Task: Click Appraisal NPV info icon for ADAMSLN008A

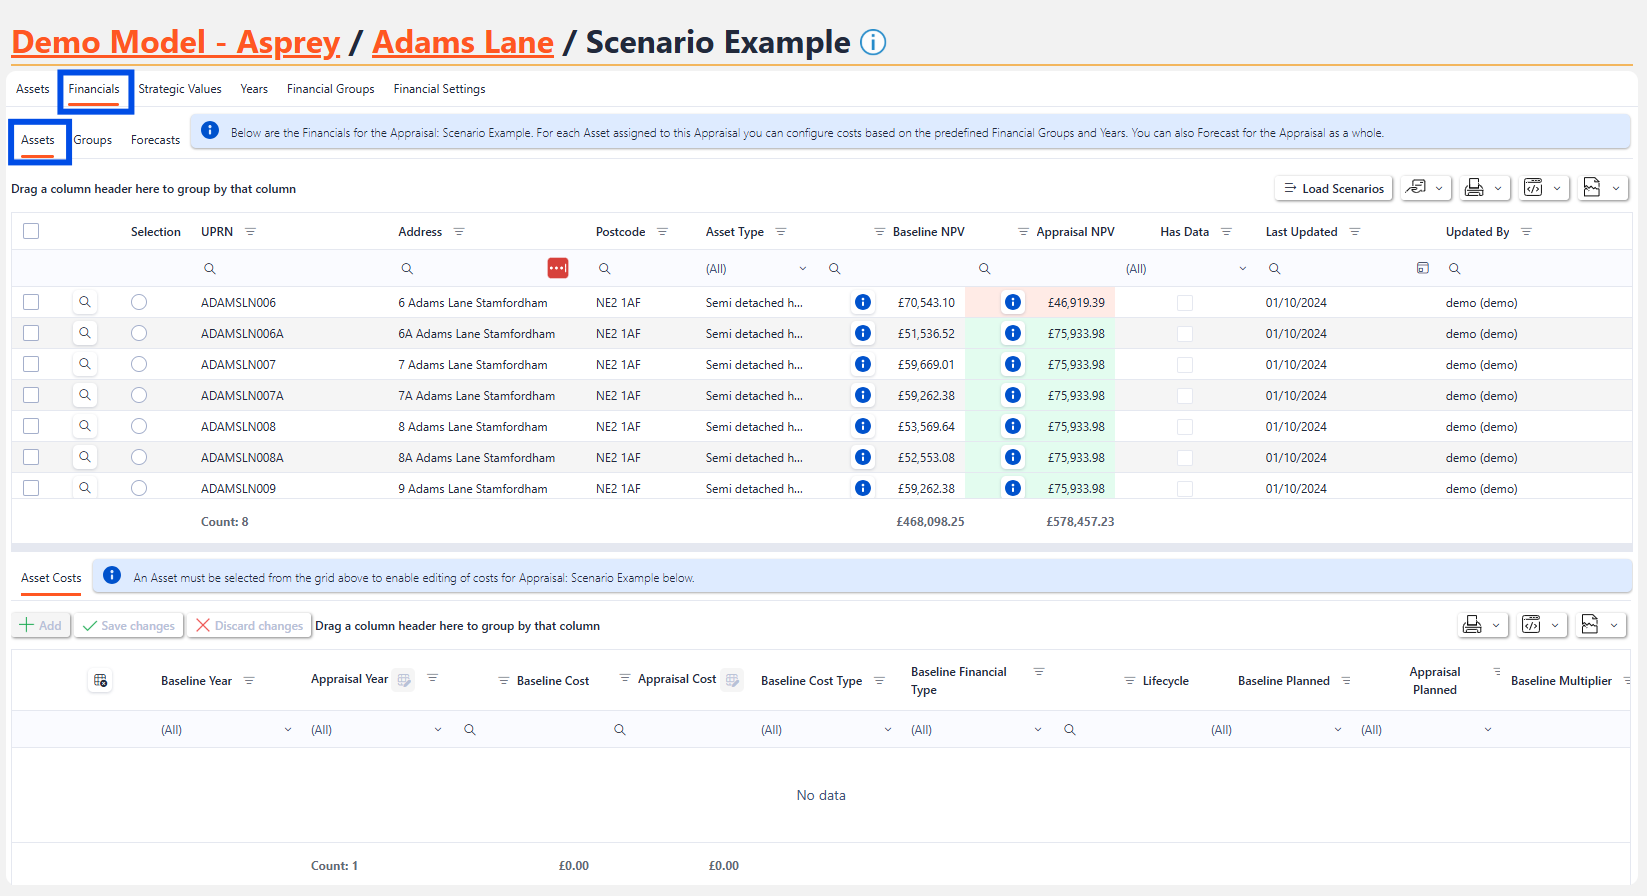Action: click(1013, 457)
